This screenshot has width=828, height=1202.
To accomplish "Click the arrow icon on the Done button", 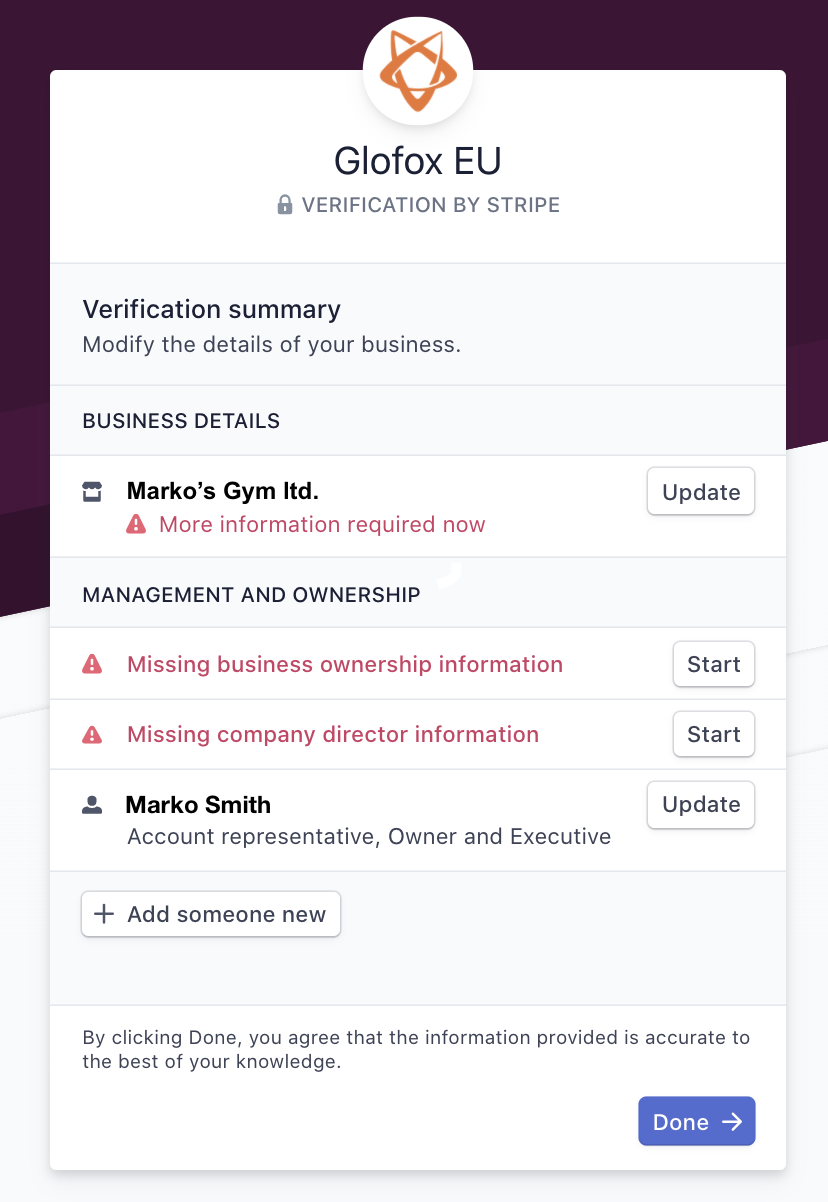I will [732, 1121].
